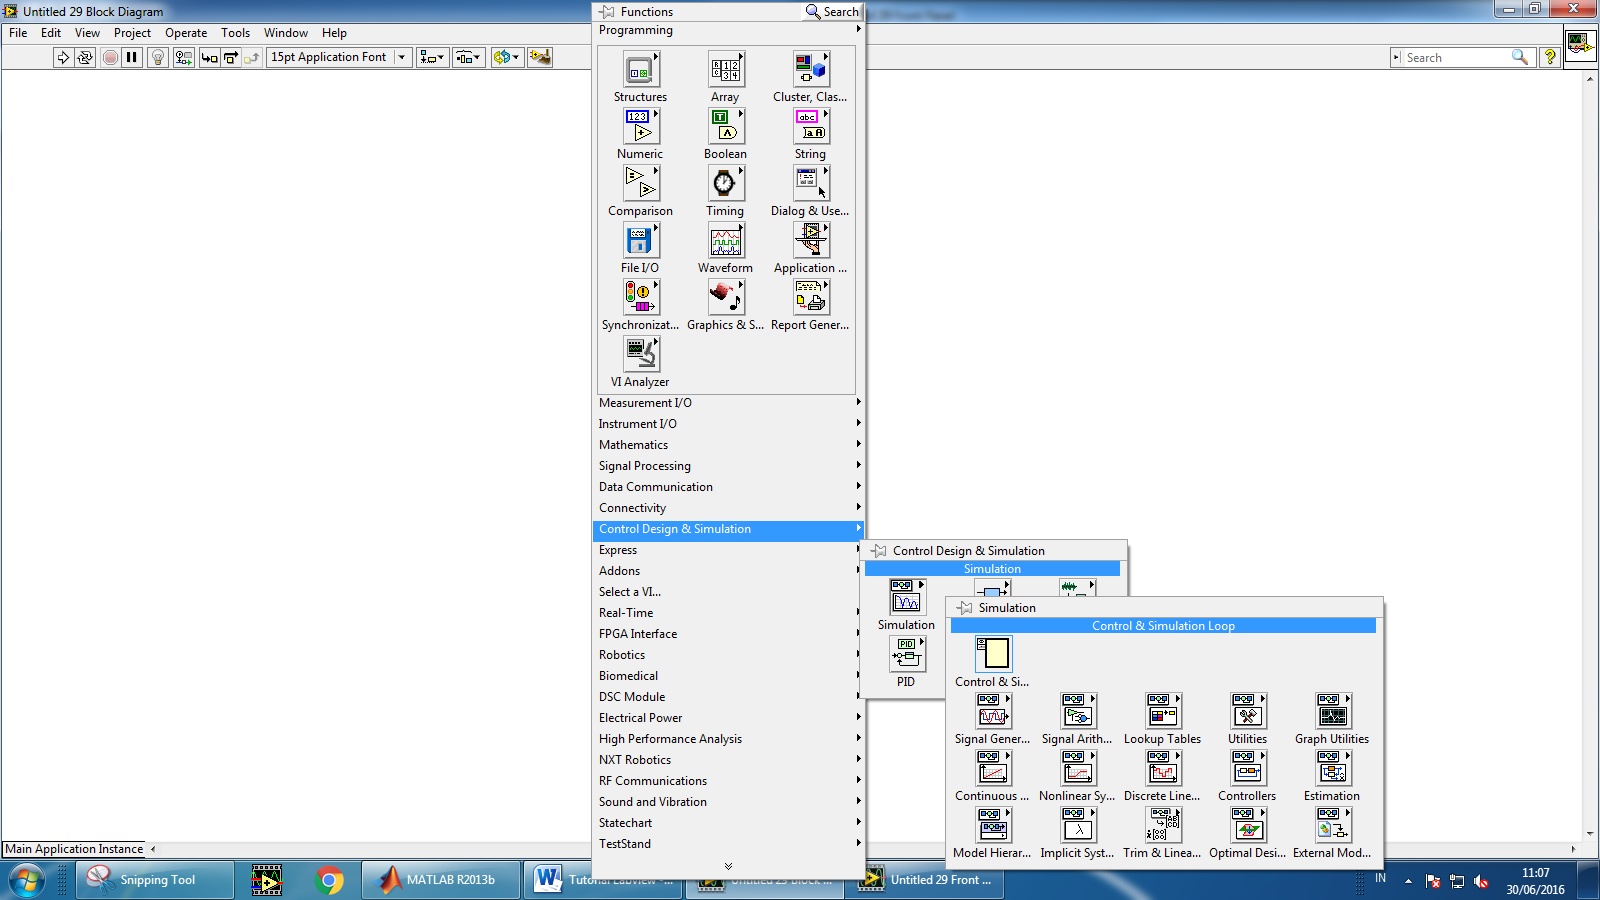1600x900 pixels.
Task: Toggle Retain Wire Values button
Action: click(x=183, y=57)
